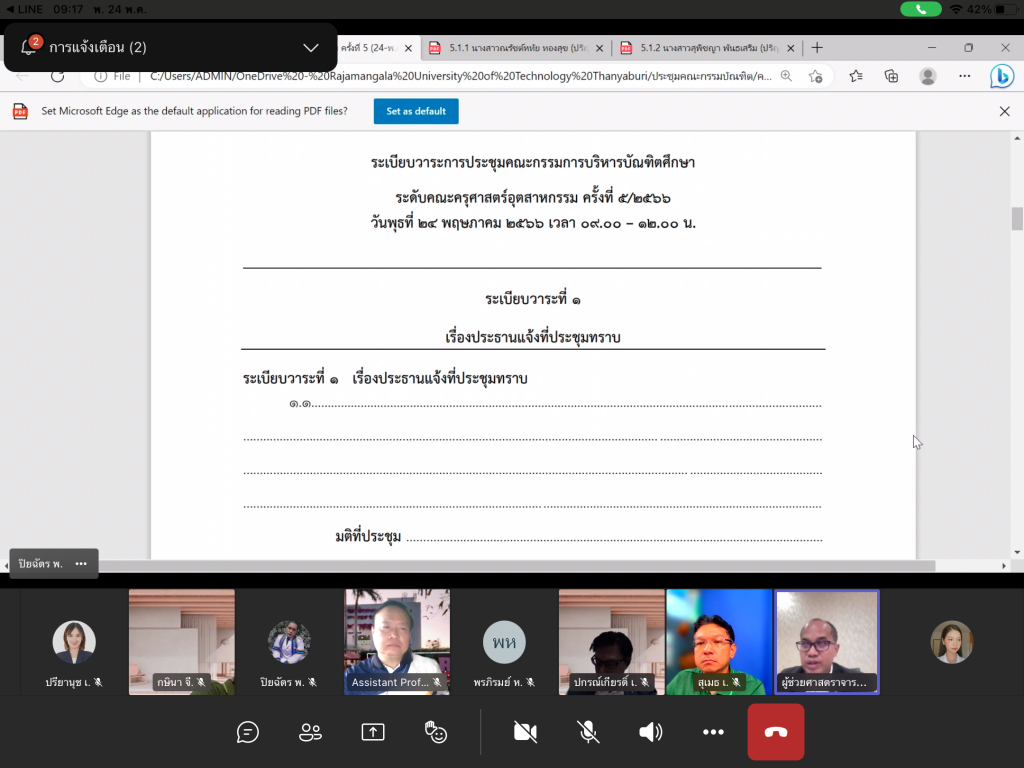Select the ผู้ช่วยศาสตราจาร... speaker tile

tap(827, 642)
